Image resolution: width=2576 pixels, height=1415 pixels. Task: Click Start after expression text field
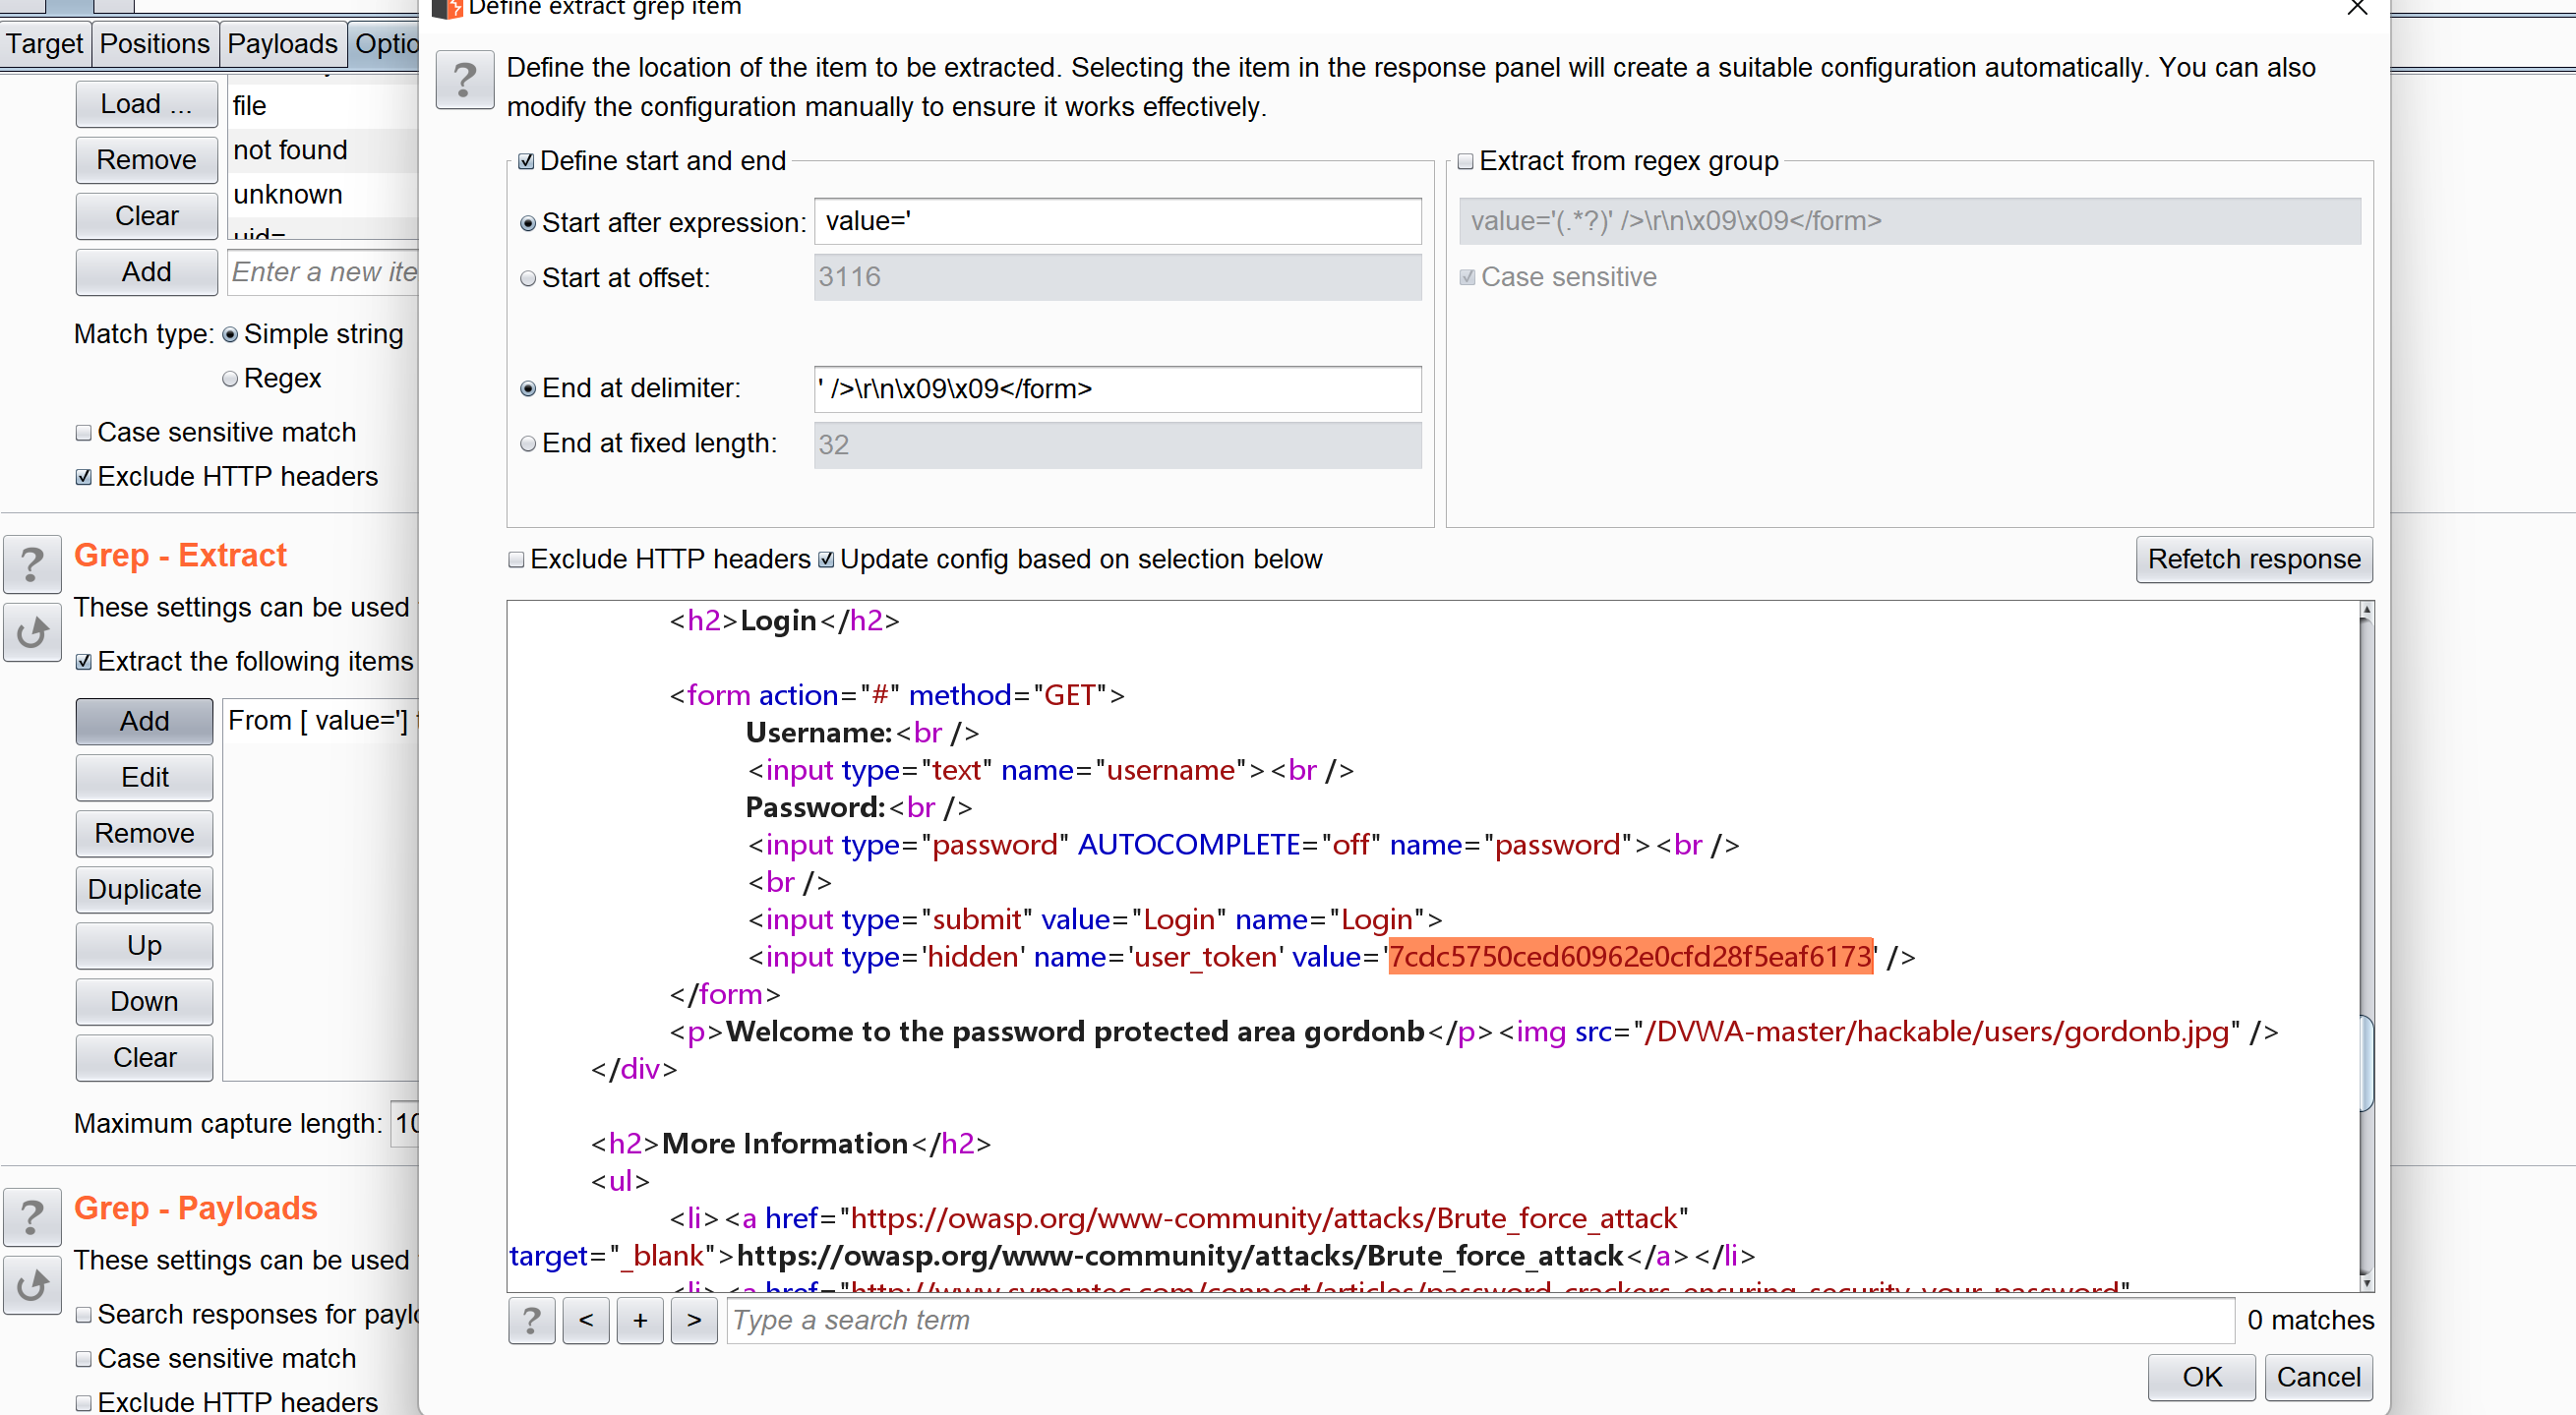pyautogui.click(x=1117, y=221)
